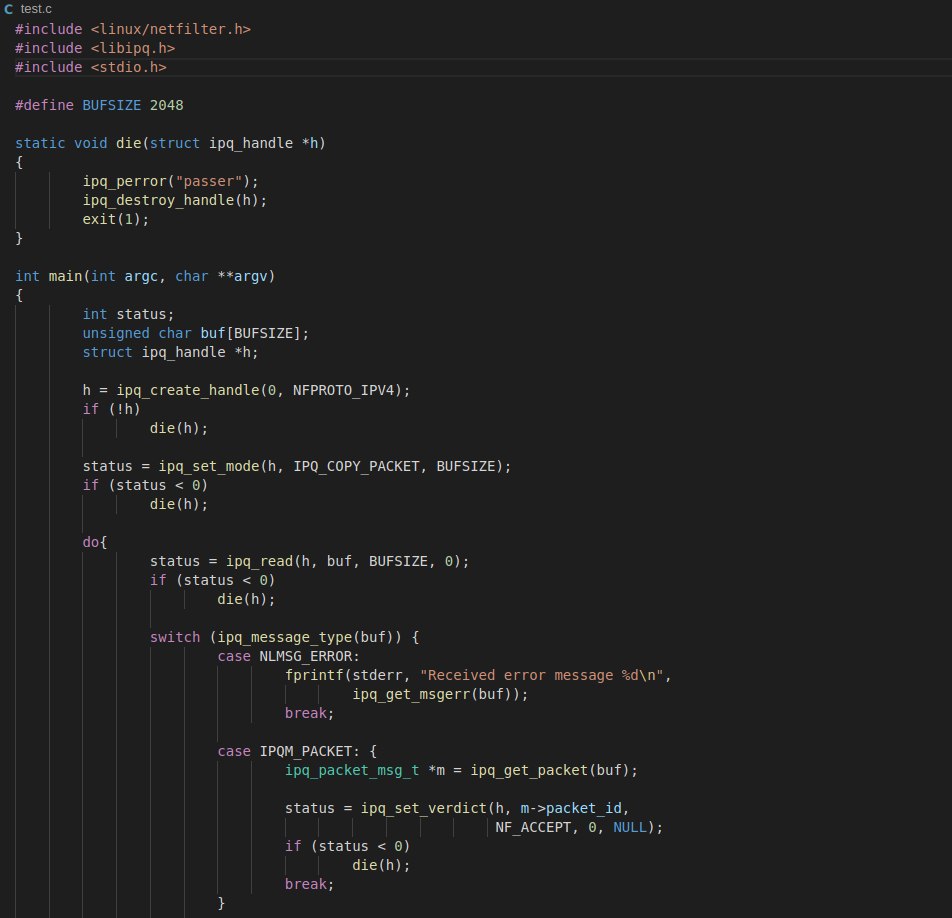Click the 'int status;' declaration
Viewport: 952px width, 918px height.
click(128, 314)
